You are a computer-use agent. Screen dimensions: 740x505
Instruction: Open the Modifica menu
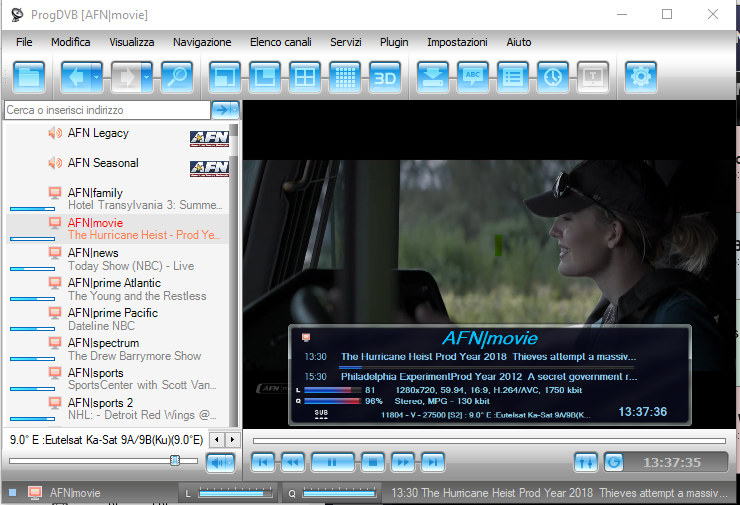tap(71, 42)
